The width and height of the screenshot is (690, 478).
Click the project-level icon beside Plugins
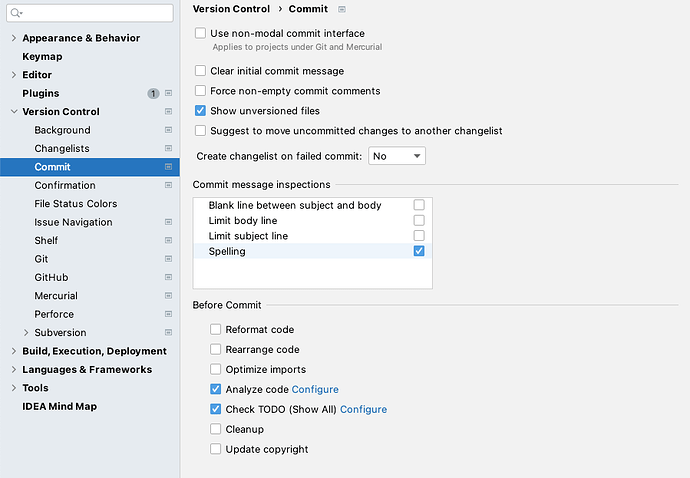pos(168,93)
